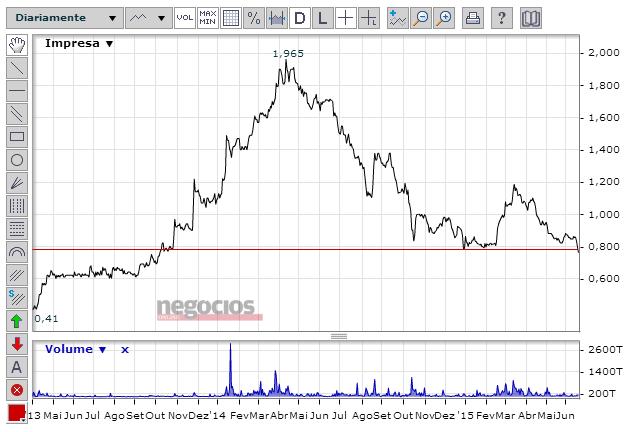Print the chart
The image size is (640, 432).
click(473, 18)
